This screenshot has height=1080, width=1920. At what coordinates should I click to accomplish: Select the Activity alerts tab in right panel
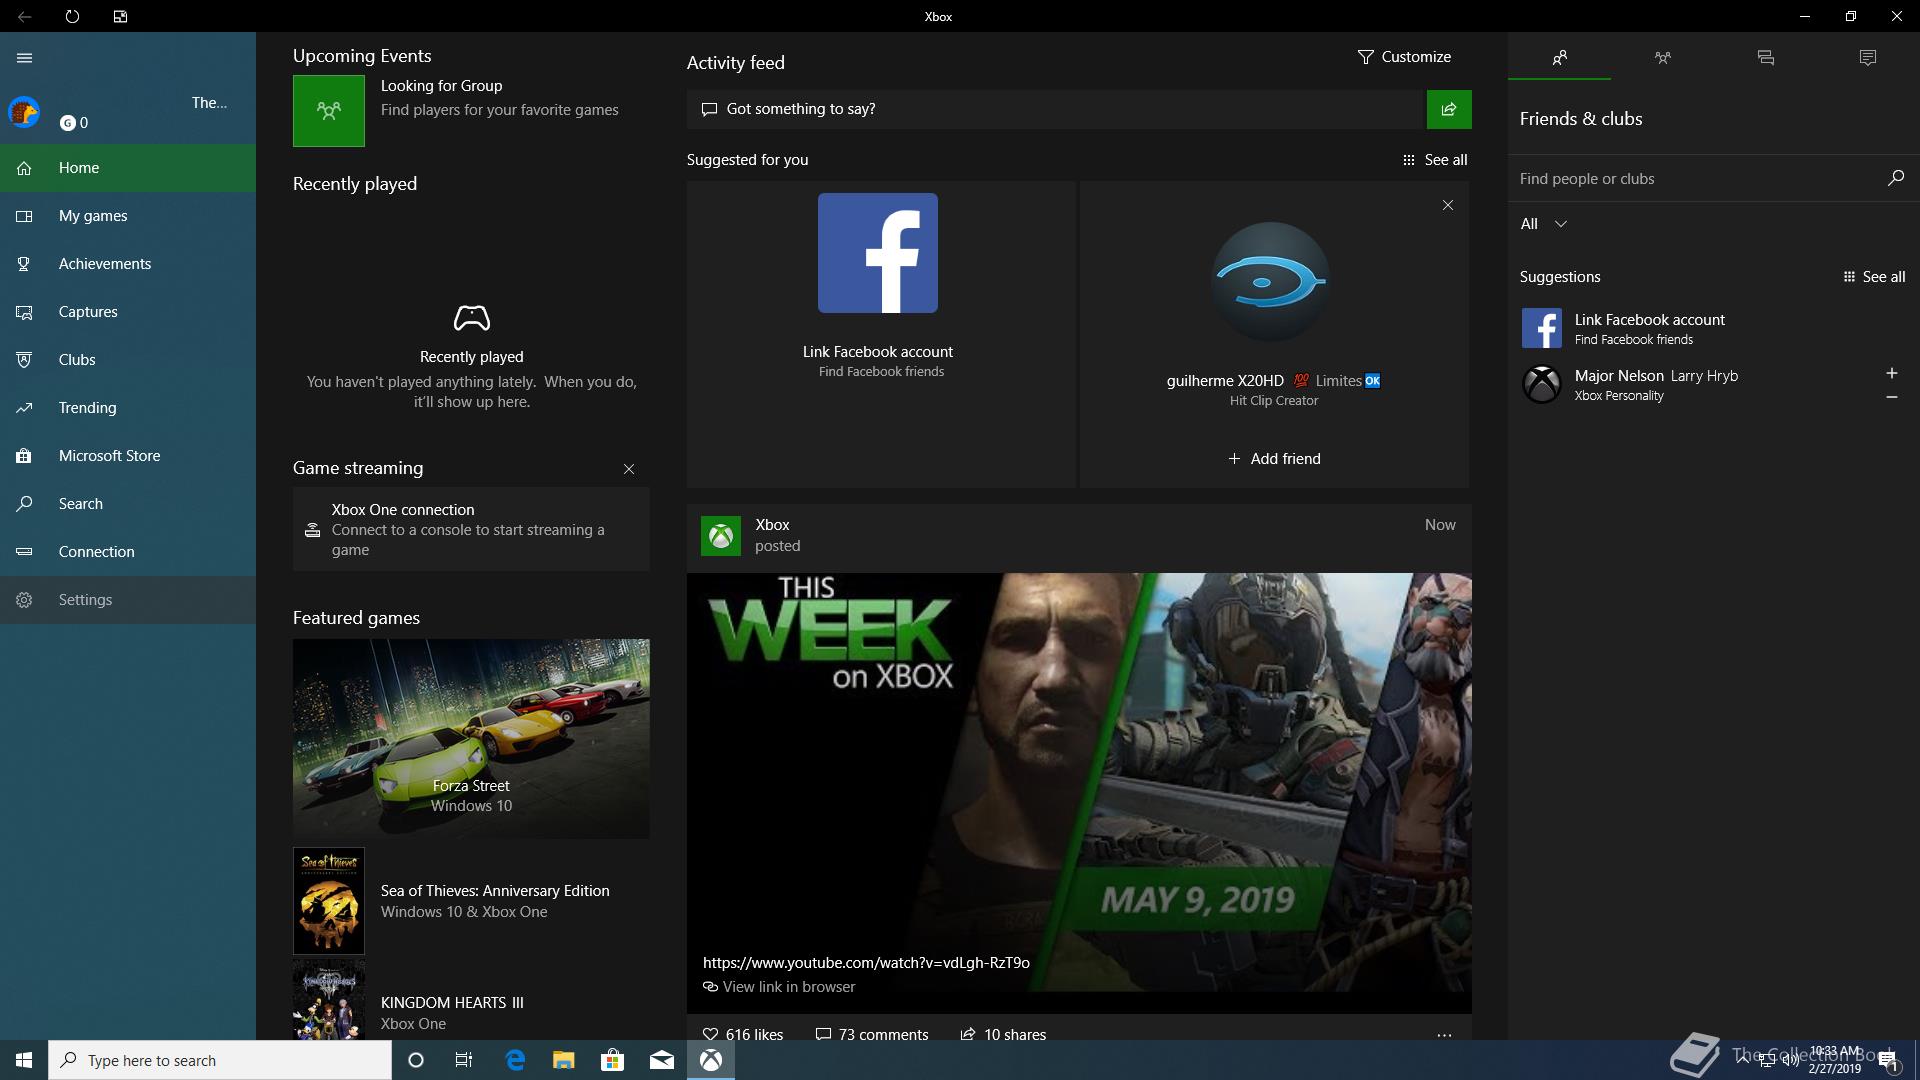pos(1868,58)
